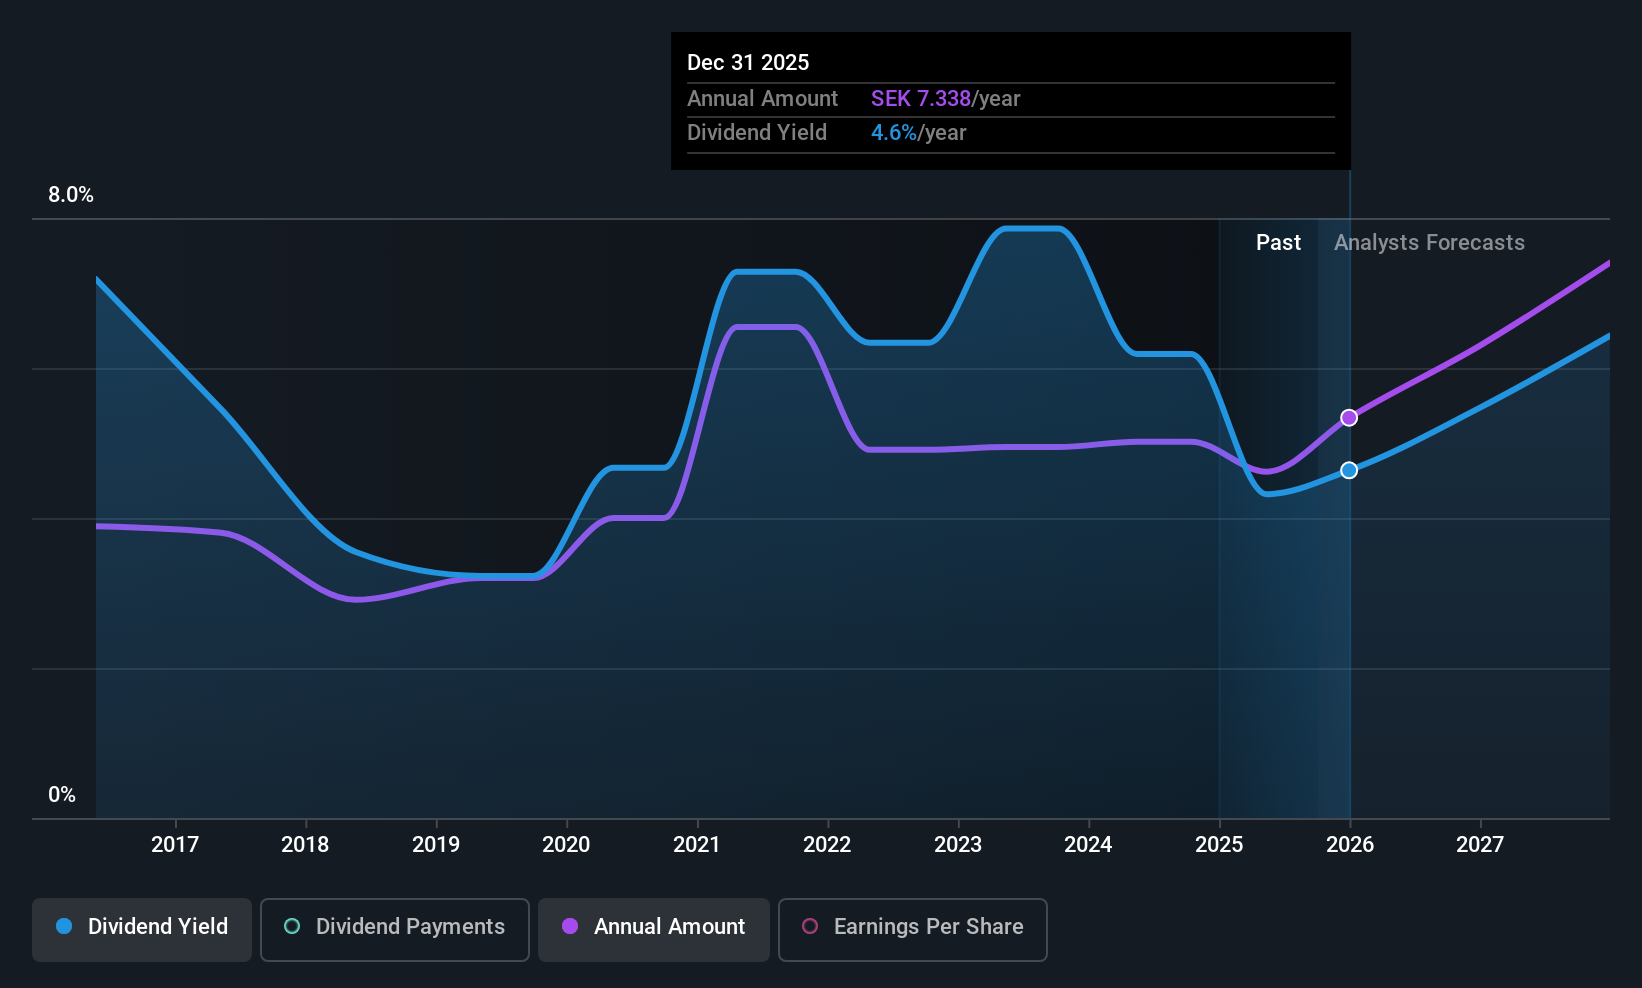
Task: Click the 2025 year label on x-axis
Action: pyautogui.click(x=1219, y=845)
